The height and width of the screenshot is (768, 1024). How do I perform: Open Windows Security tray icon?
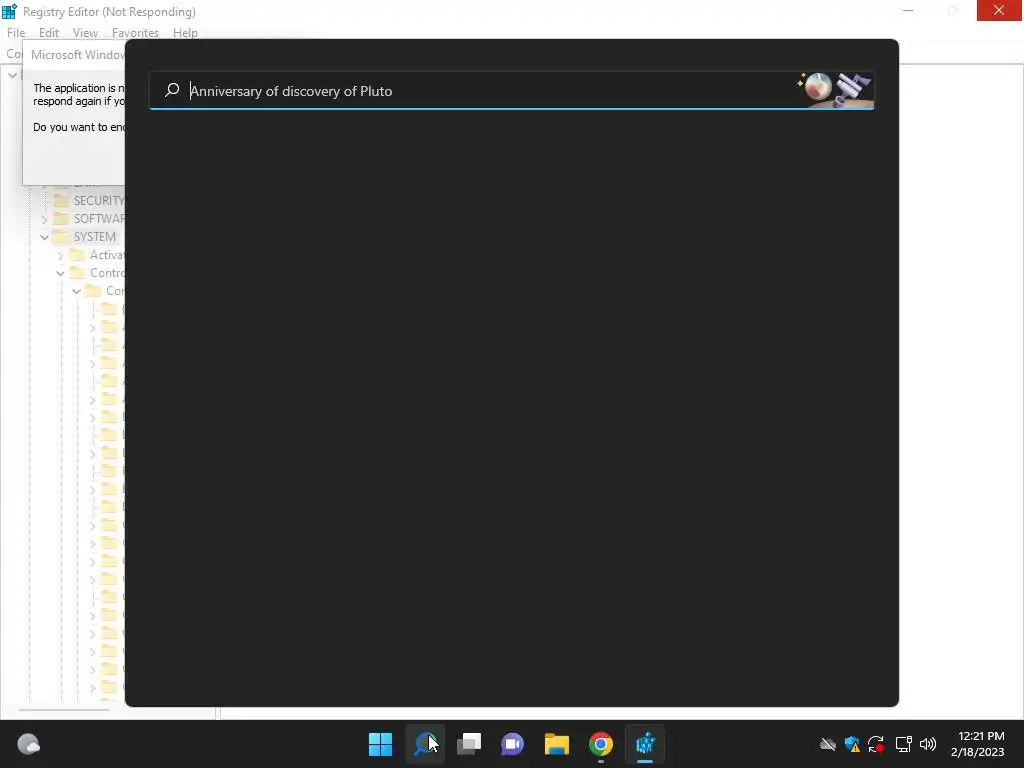click(x=852, y=744)
